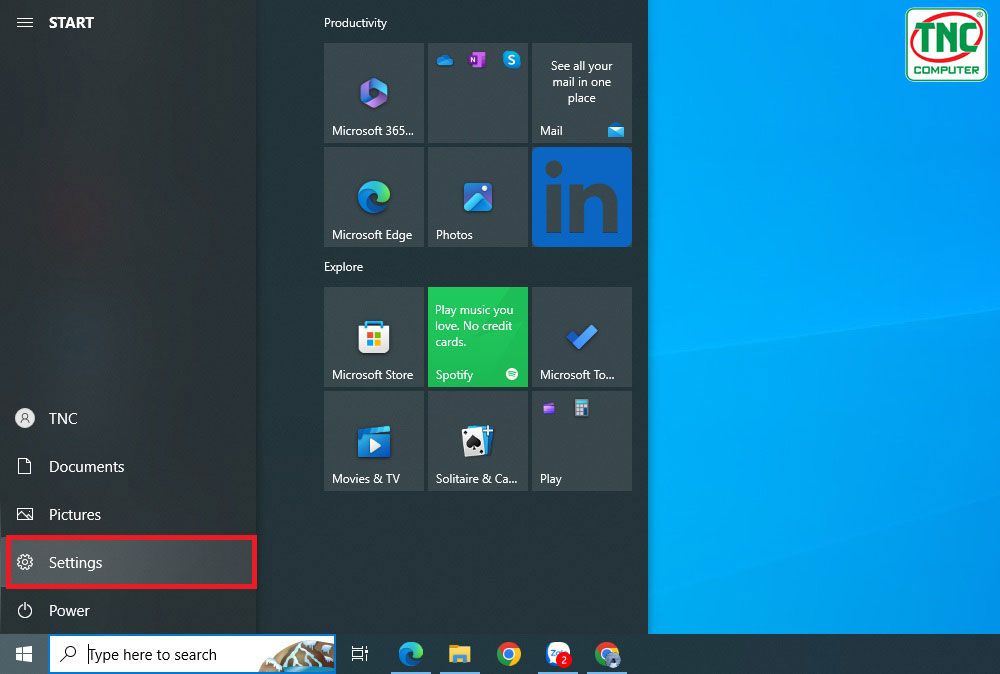
Task: Open the tile folder with OneDrive, OneNote, Skype
Action: click(x=478, y=93)
